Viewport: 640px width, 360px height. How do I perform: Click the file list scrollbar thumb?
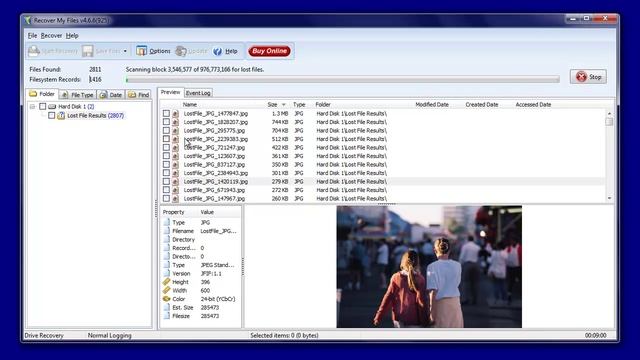pyautogui.click(x=609, y=122)
